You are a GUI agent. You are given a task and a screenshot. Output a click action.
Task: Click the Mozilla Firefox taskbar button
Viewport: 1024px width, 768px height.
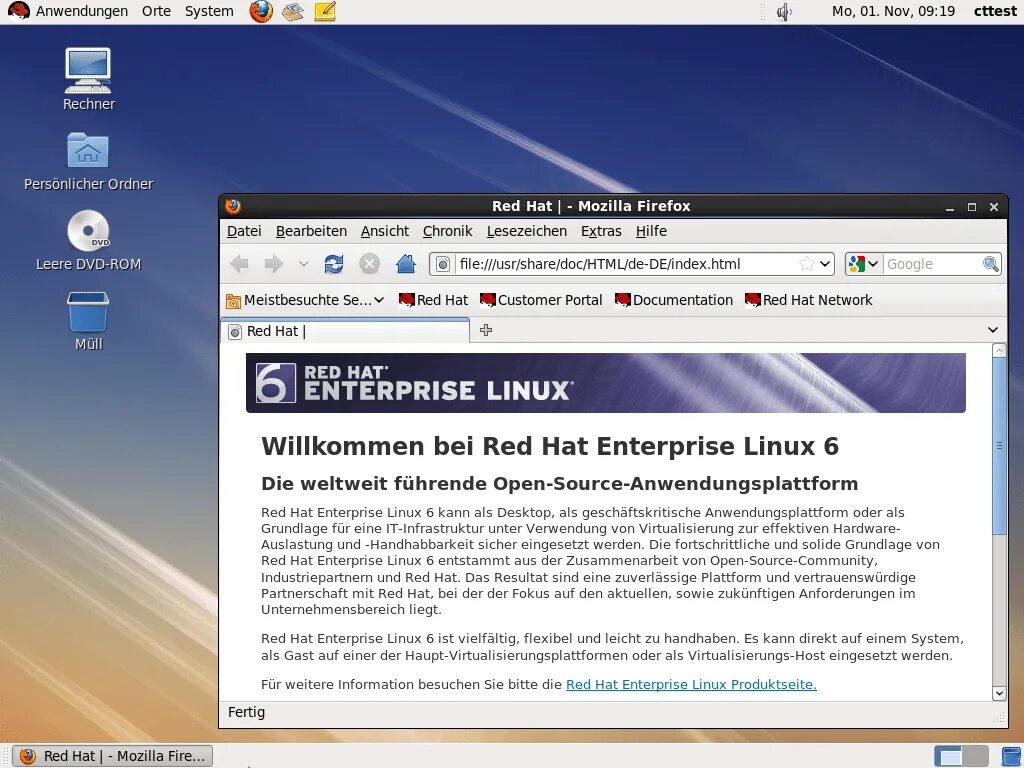[x=112, y=756]
